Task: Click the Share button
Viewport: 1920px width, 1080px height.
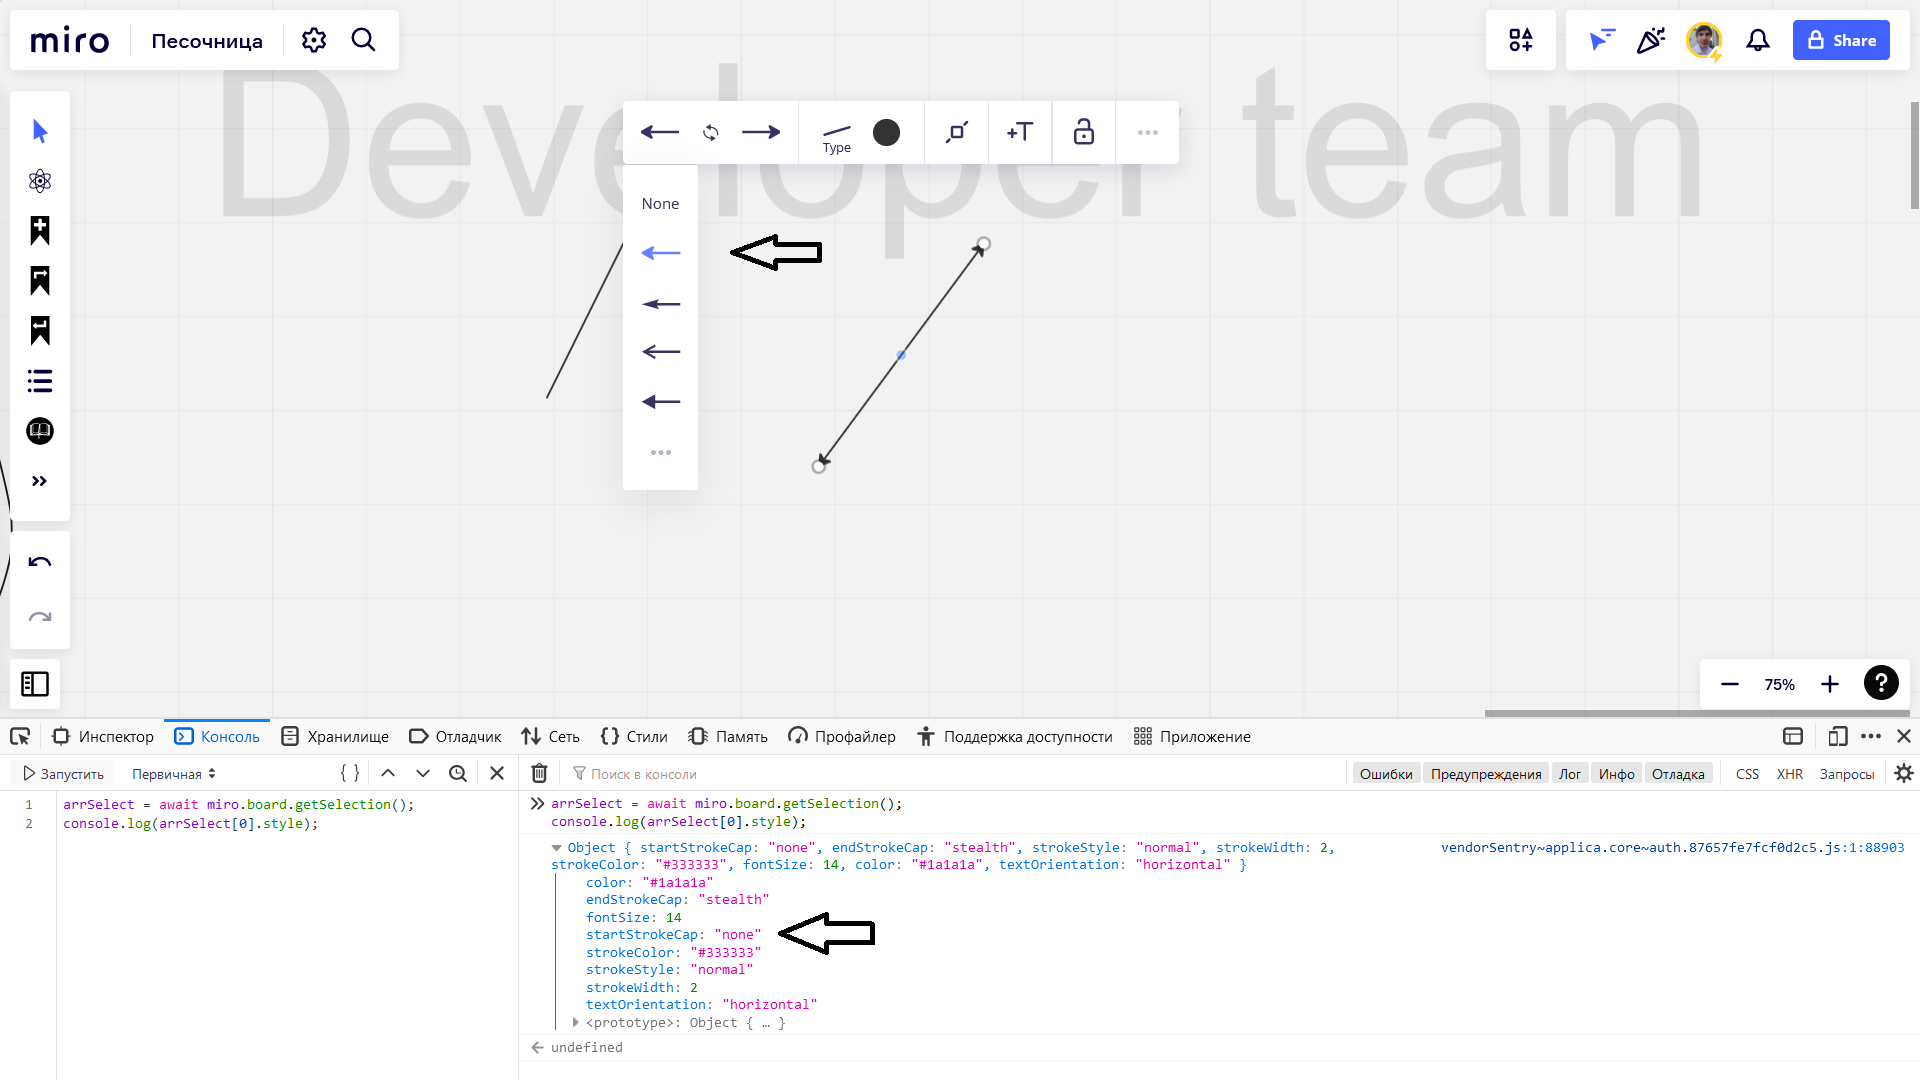Action: 1841,40
